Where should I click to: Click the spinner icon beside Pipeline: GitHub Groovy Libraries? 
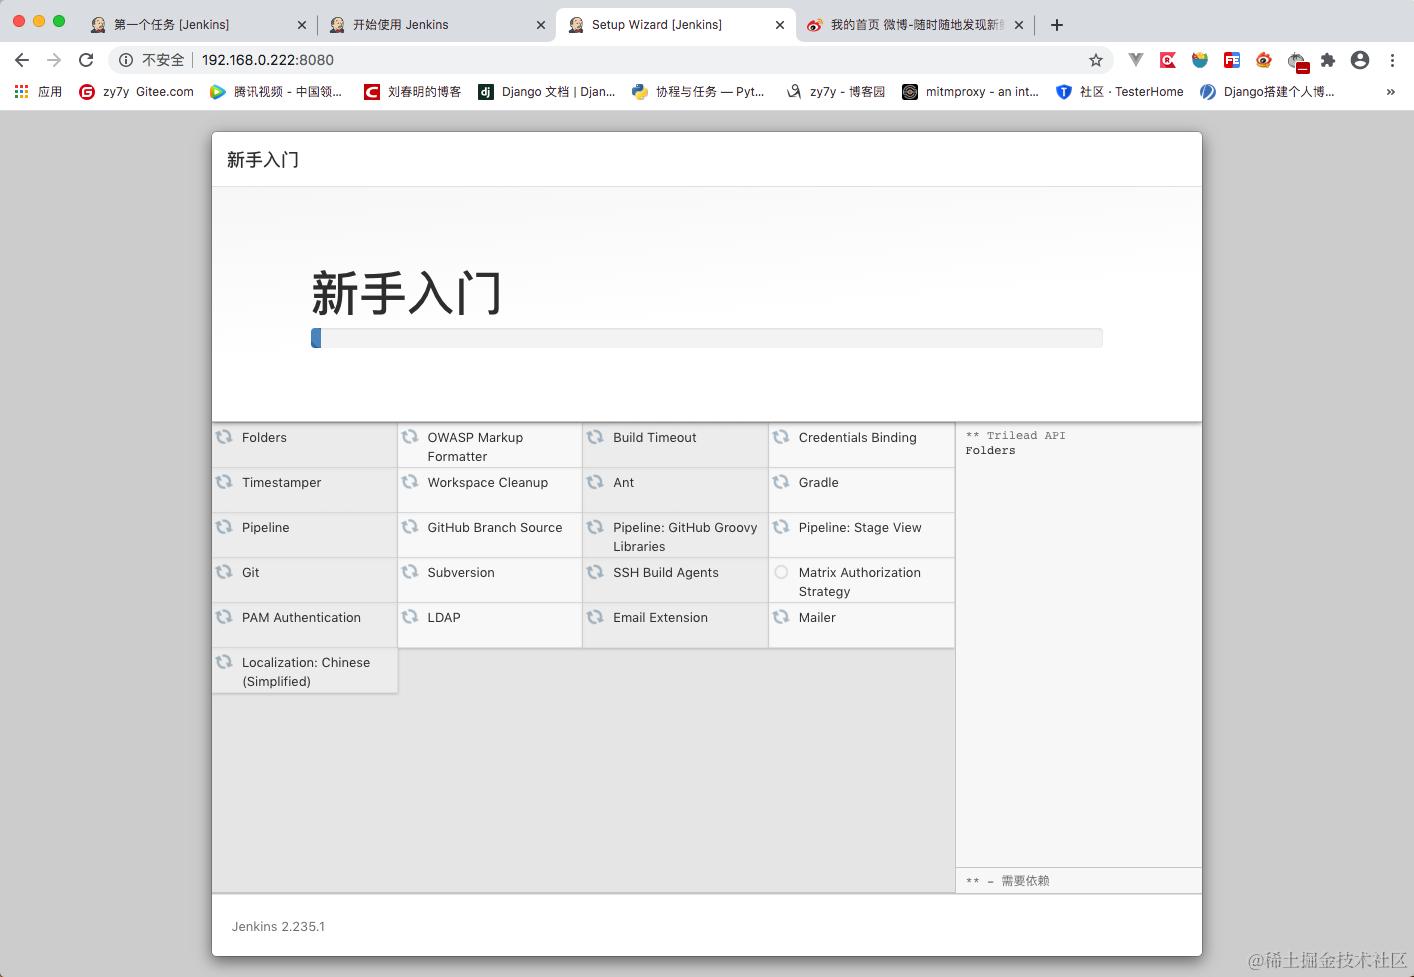[595, 527]
